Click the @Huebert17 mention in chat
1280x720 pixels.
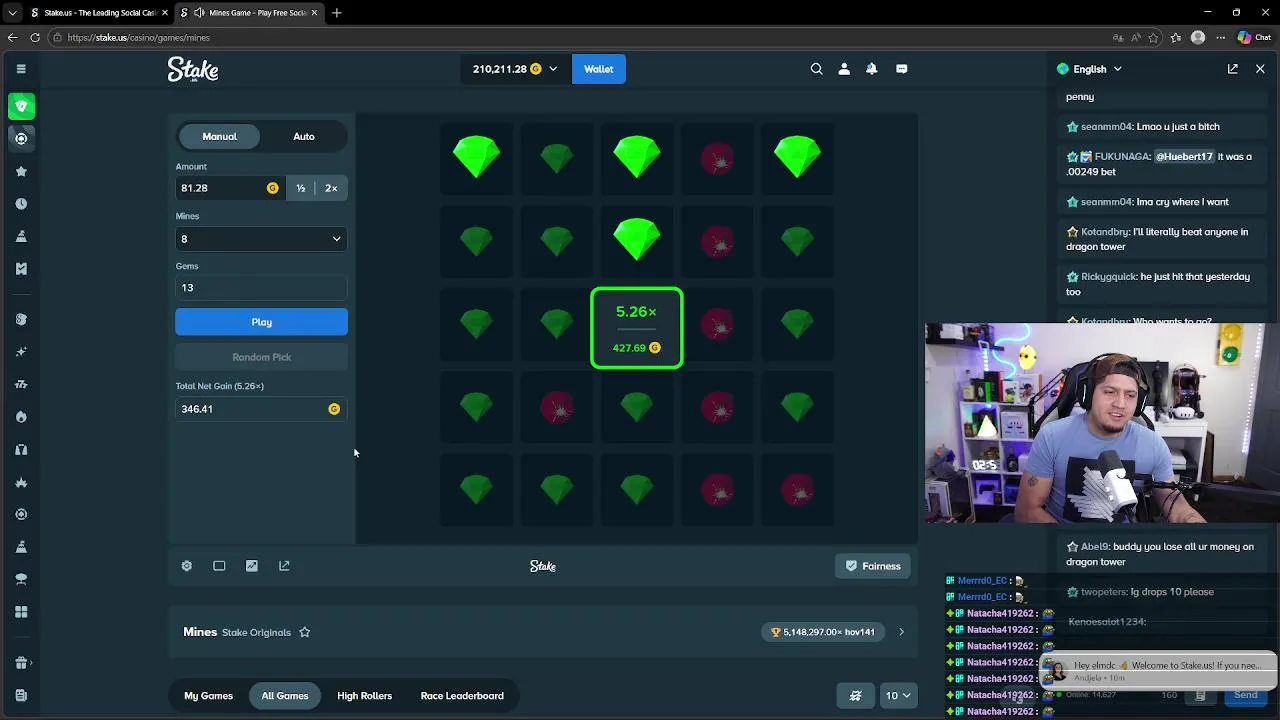[1184, 156]
